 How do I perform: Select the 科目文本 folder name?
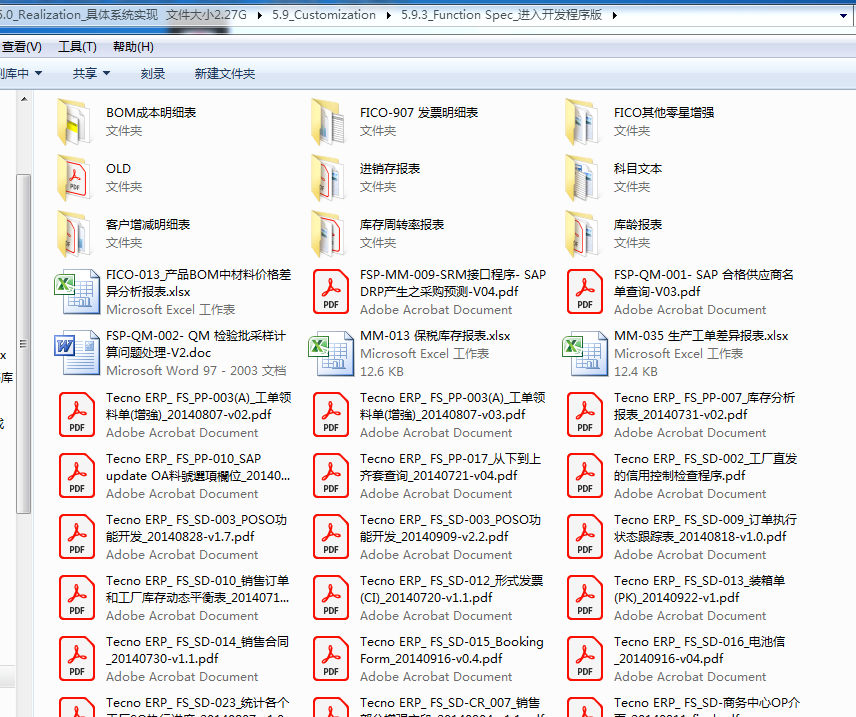tap(638, 169)
